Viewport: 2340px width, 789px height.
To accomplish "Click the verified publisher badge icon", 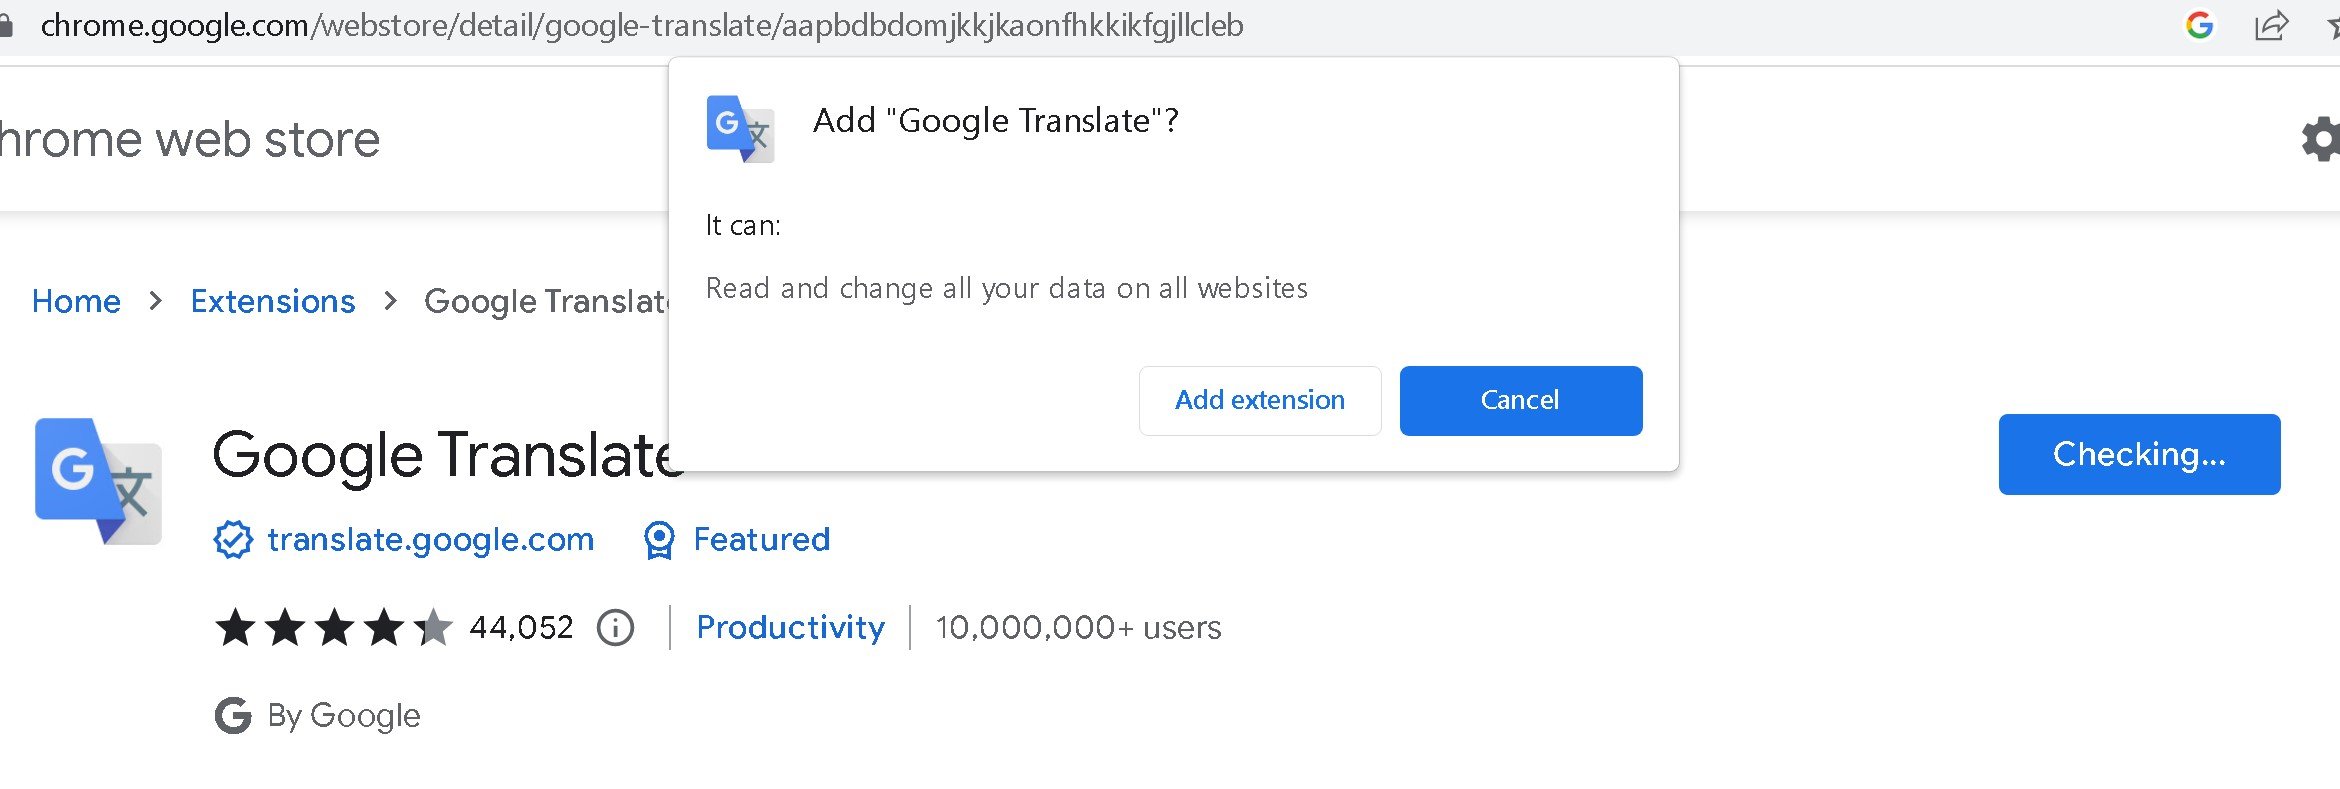I will [x=233, y=540].
